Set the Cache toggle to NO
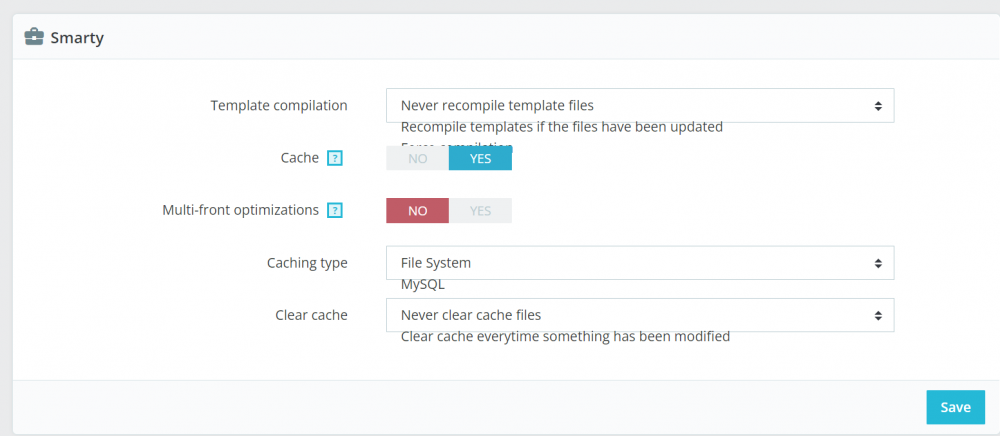This screenshot has width=1000, height=436. tap(417, 158)
